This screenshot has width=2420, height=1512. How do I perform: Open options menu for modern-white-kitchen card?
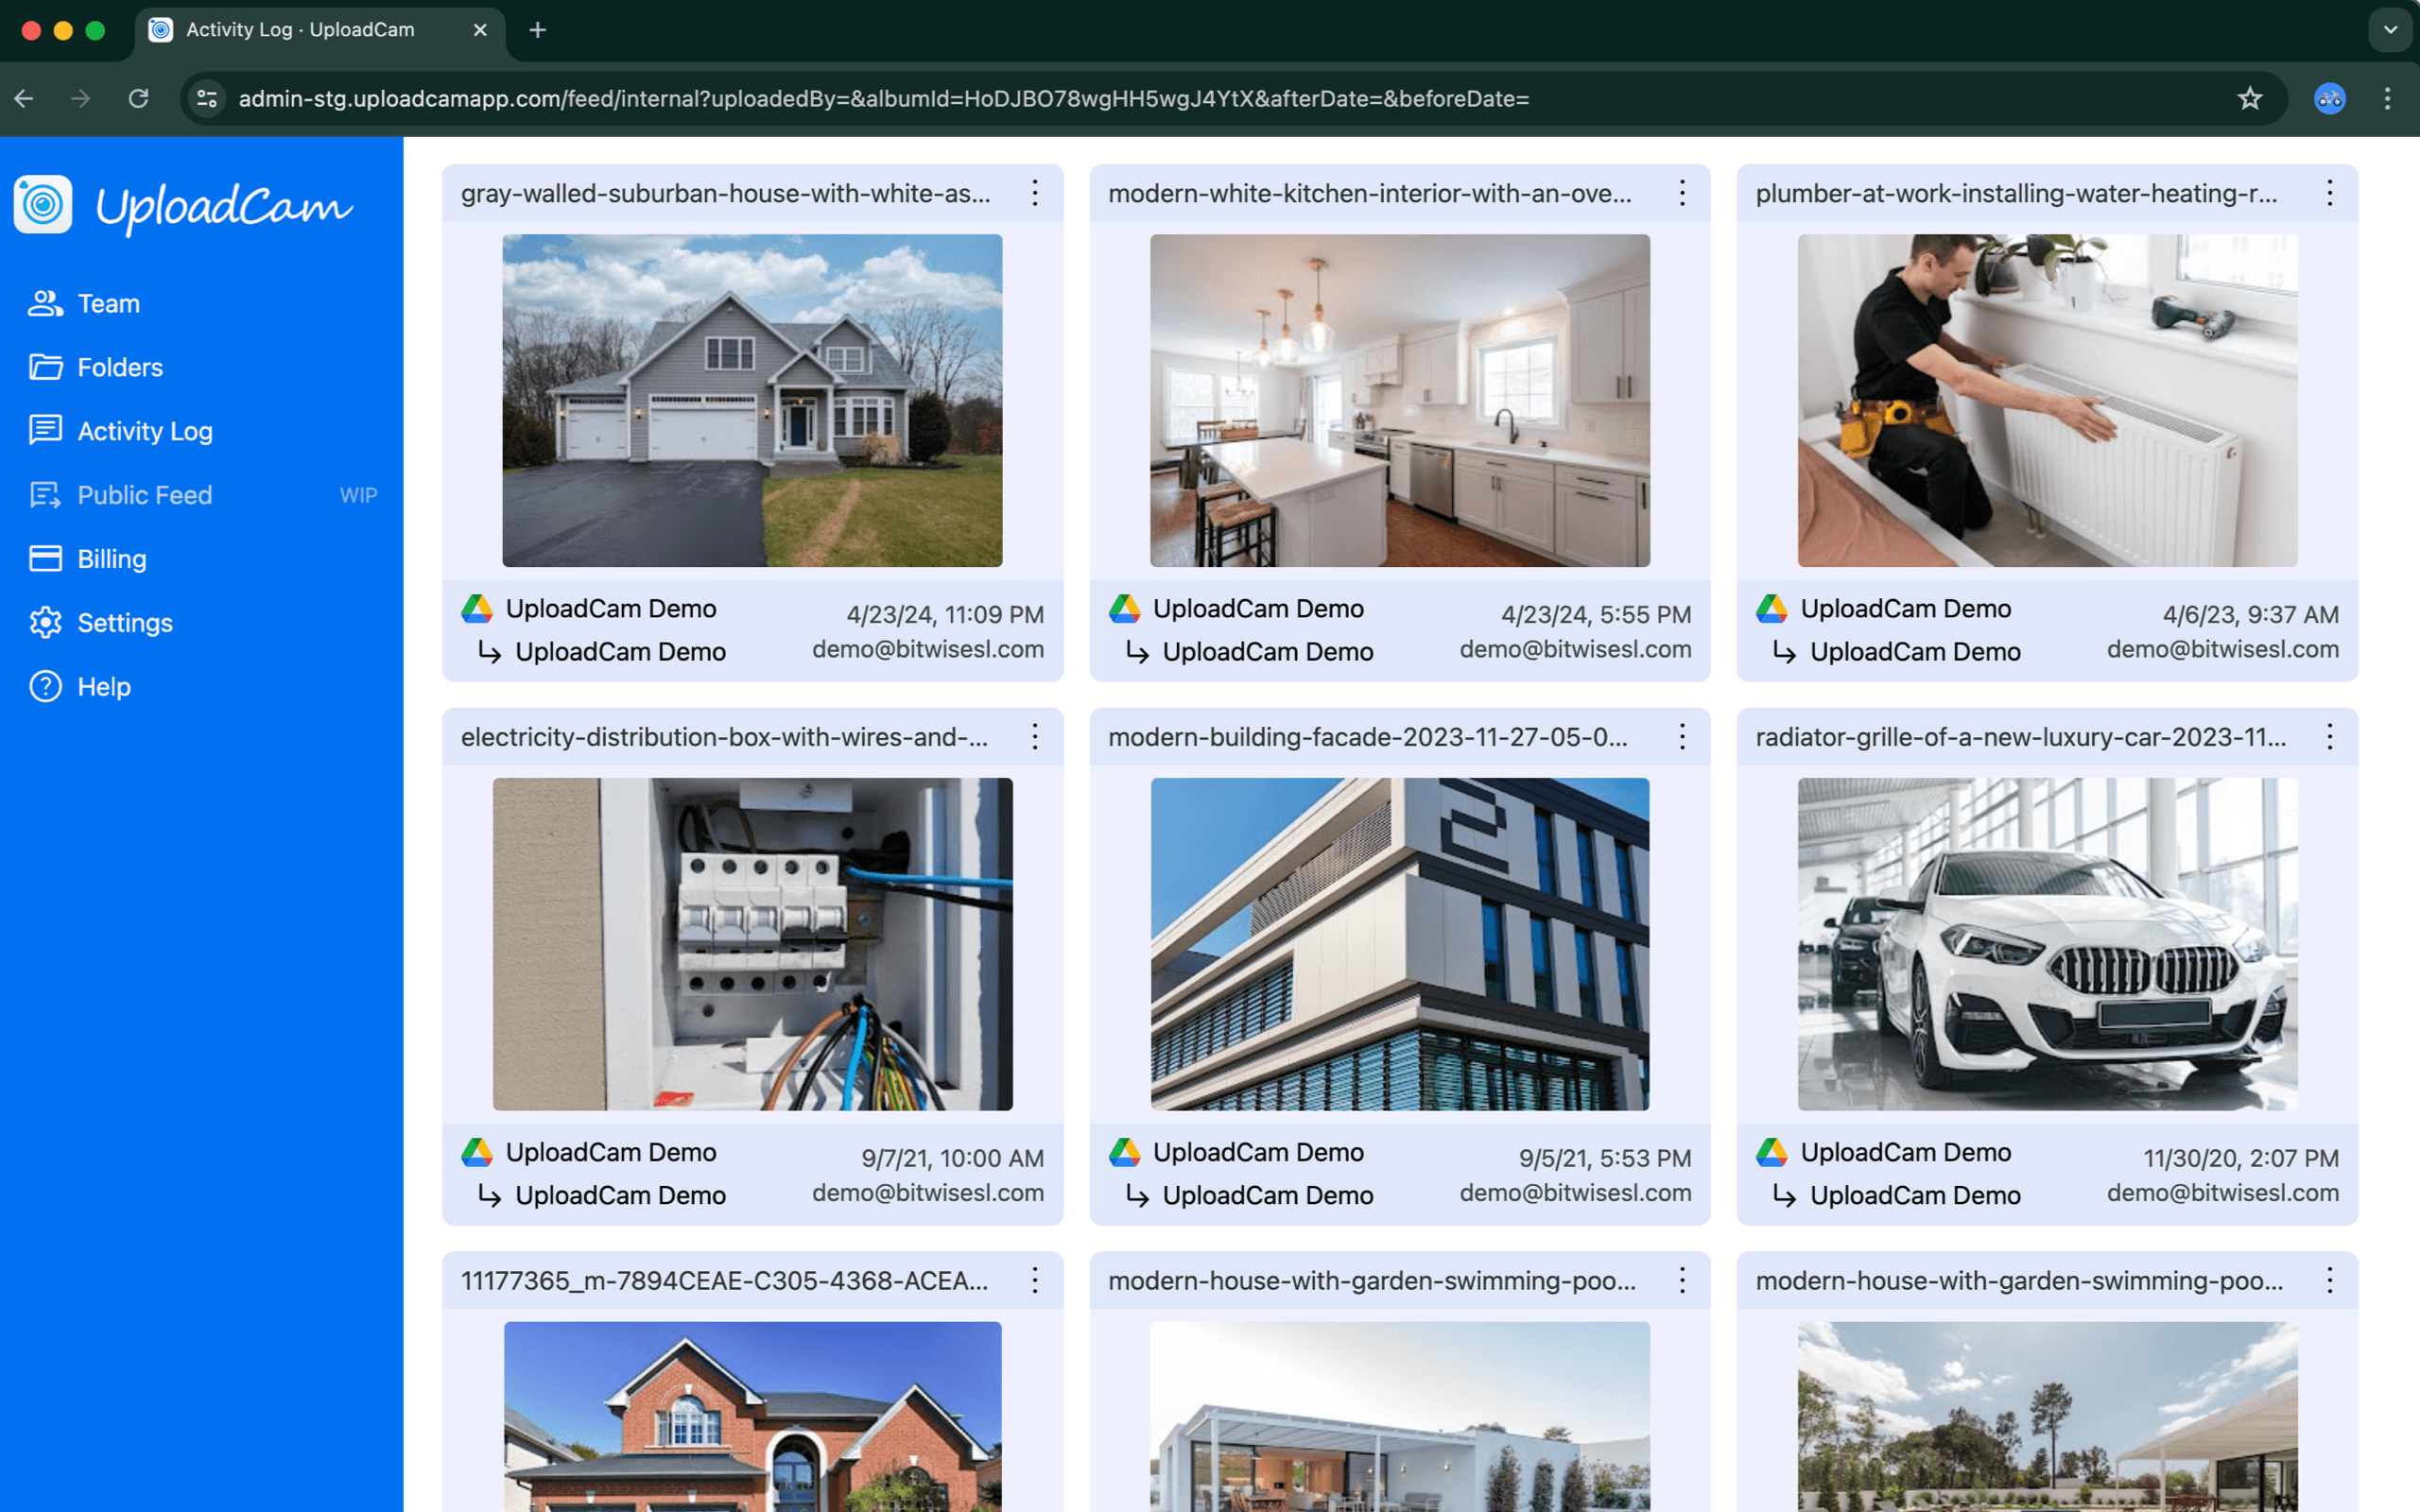click(1682, 193)
